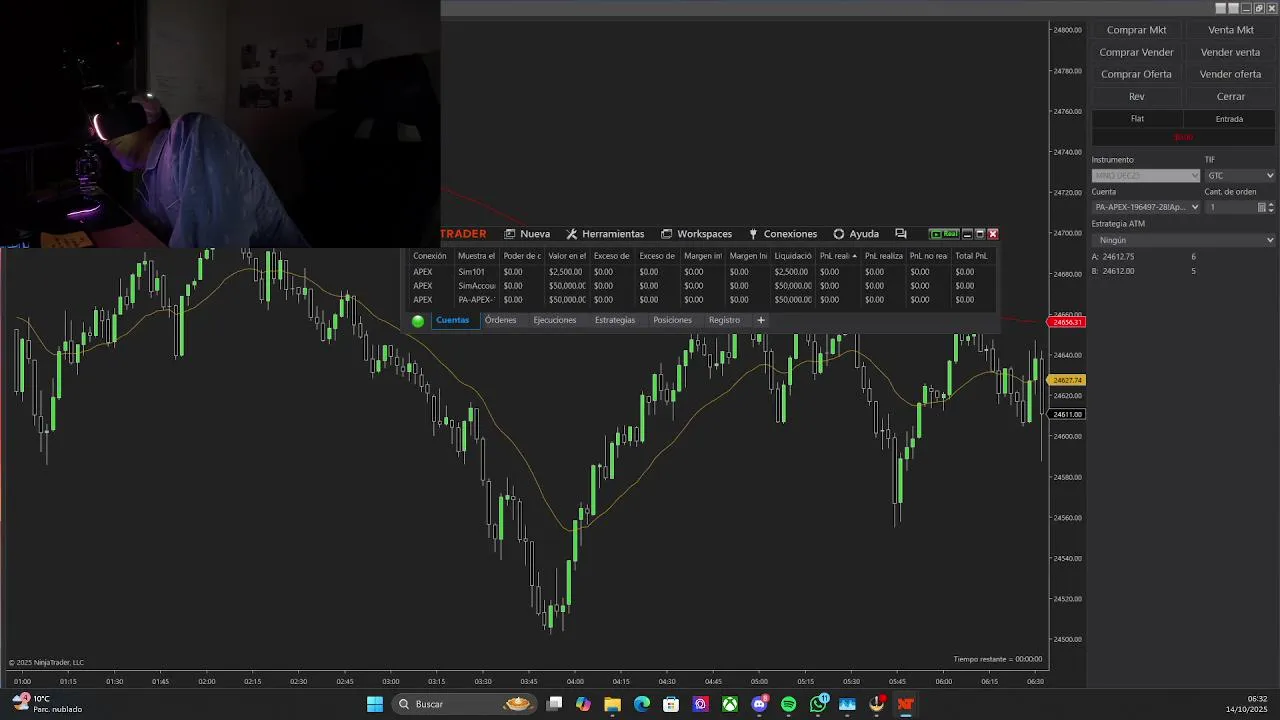
Task: Select the PA-APEX account row
Action: click(703, 300)
